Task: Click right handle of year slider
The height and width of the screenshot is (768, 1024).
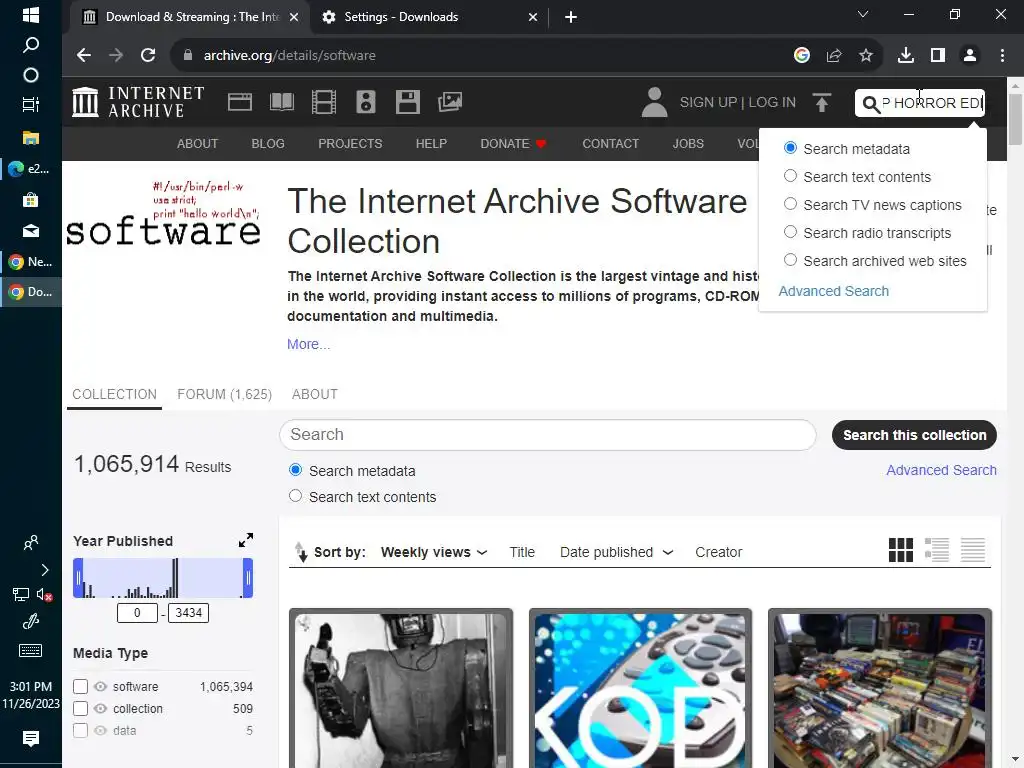Action: click(x=248, y=577)
